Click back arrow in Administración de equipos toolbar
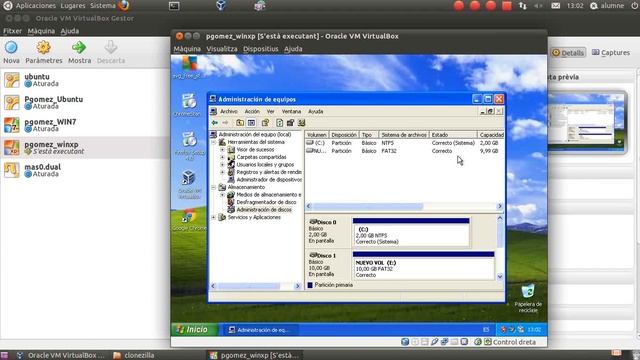640x360 pixels. (x=215, y=123)
